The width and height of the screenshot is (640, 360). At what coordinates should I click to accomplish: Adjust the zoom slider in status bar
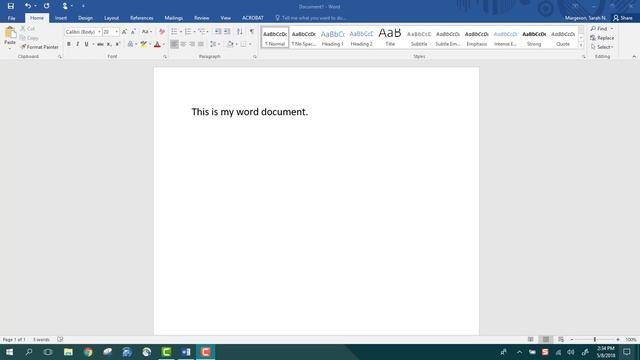pyautogui.click(x=595, y=340)
